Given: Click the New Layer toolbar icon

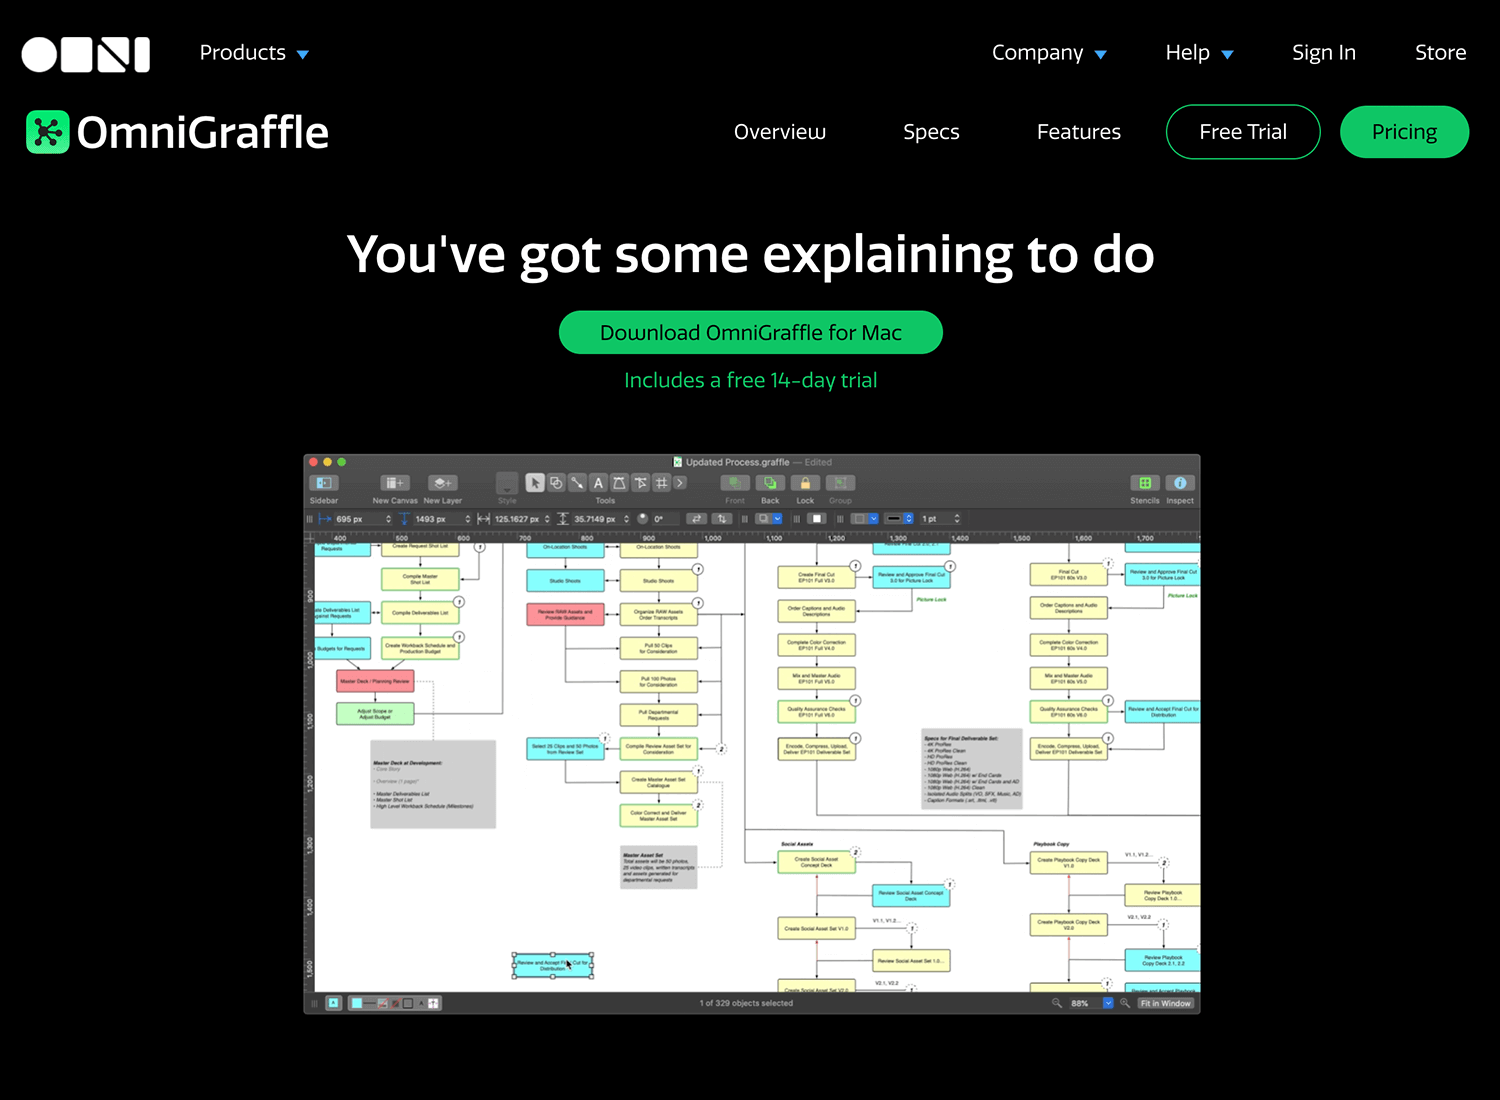Looking at the screenshot, I should (443, 483).
